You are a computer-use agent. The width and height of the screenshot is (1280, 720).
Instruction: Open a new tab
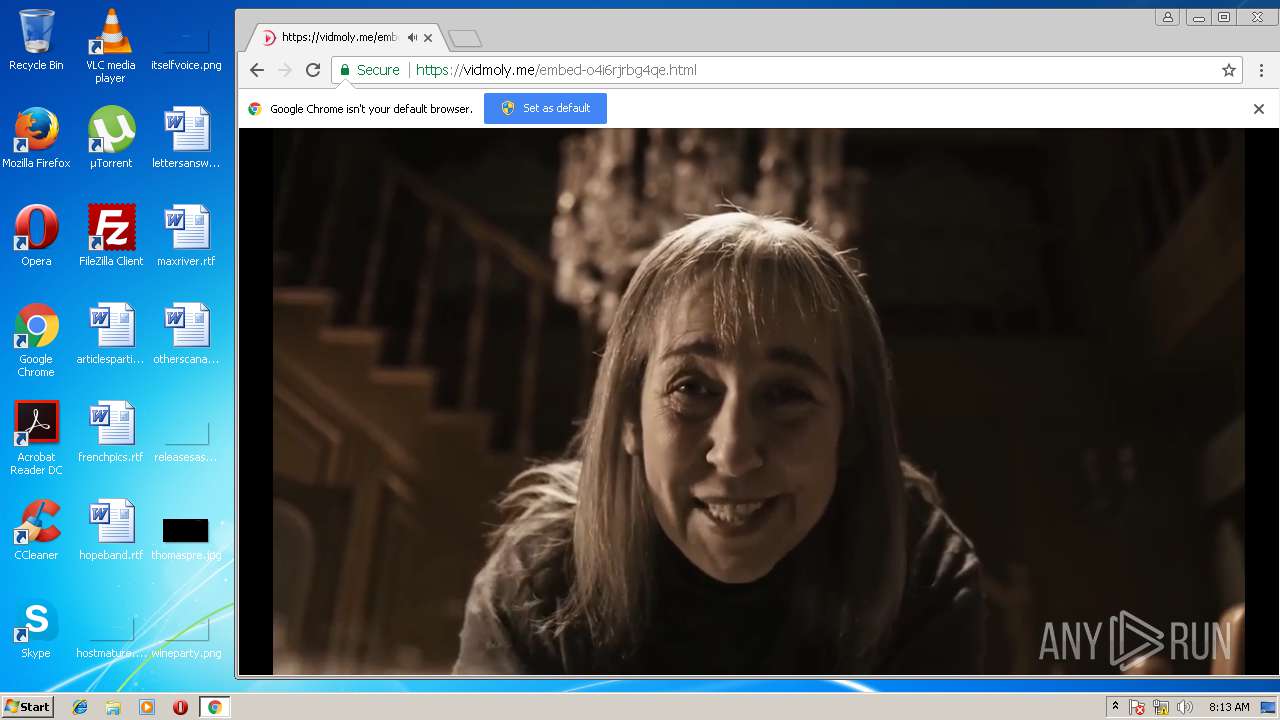[x=465, y=38]
